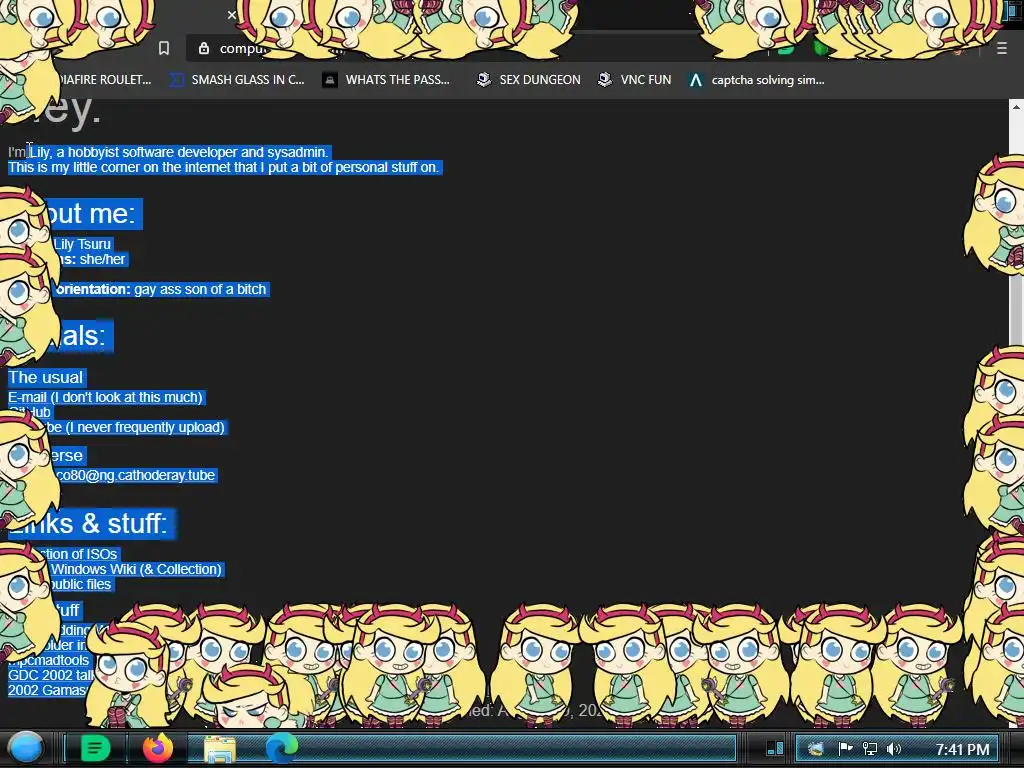Launch Microsoft Edge from the taskbar

281,748
